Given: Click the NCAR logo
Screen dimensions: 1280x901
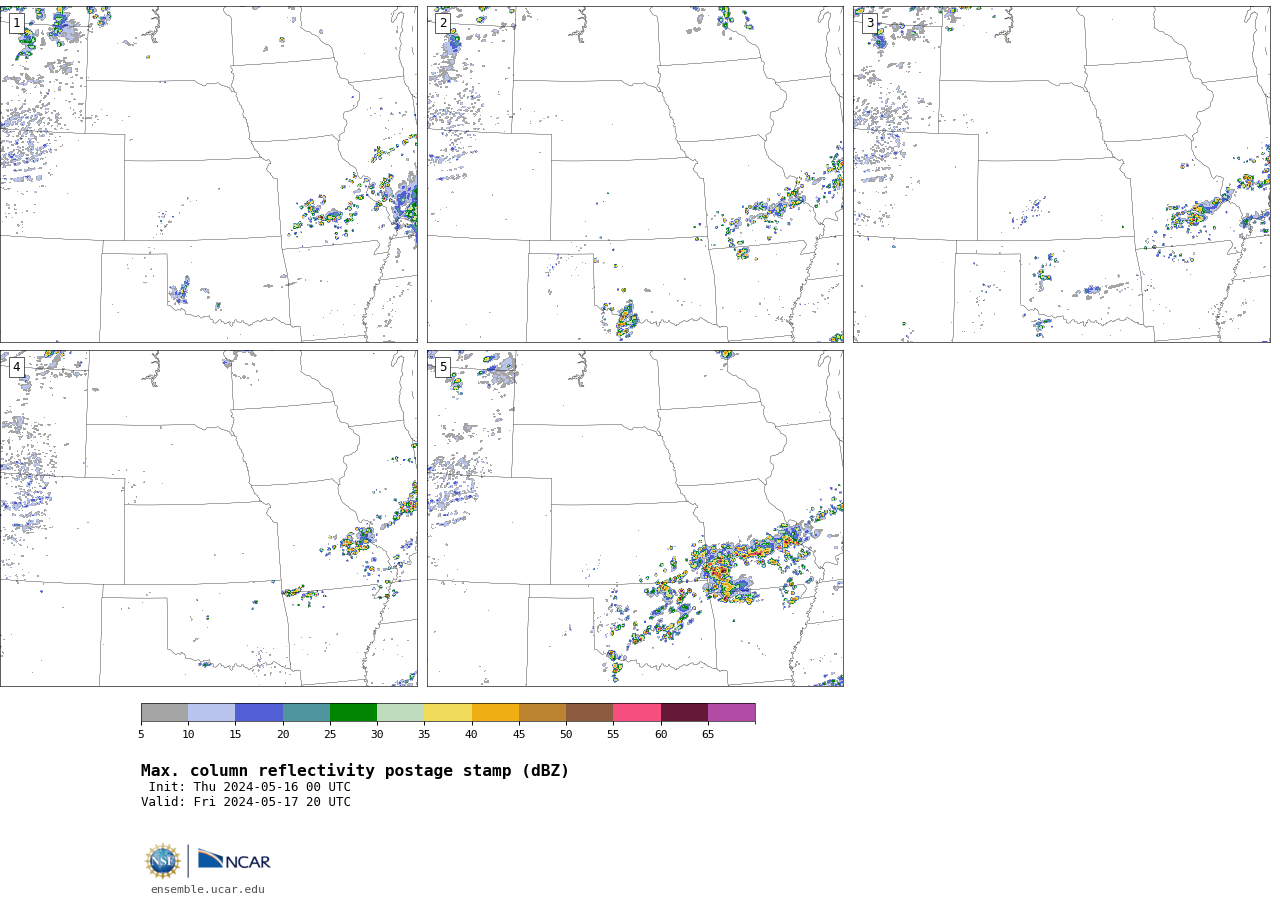Looking at the screenshot, I should [x=234, y=861].
